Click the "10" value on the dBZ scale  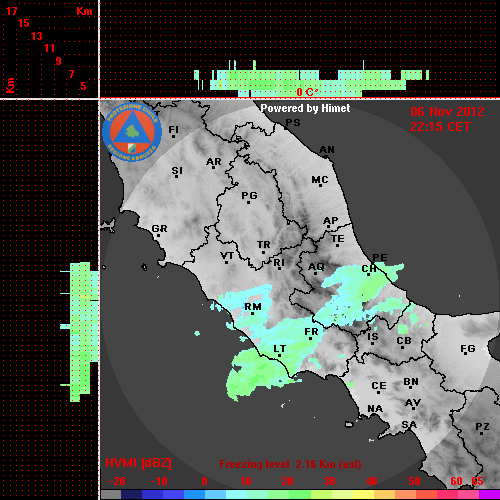246,481
